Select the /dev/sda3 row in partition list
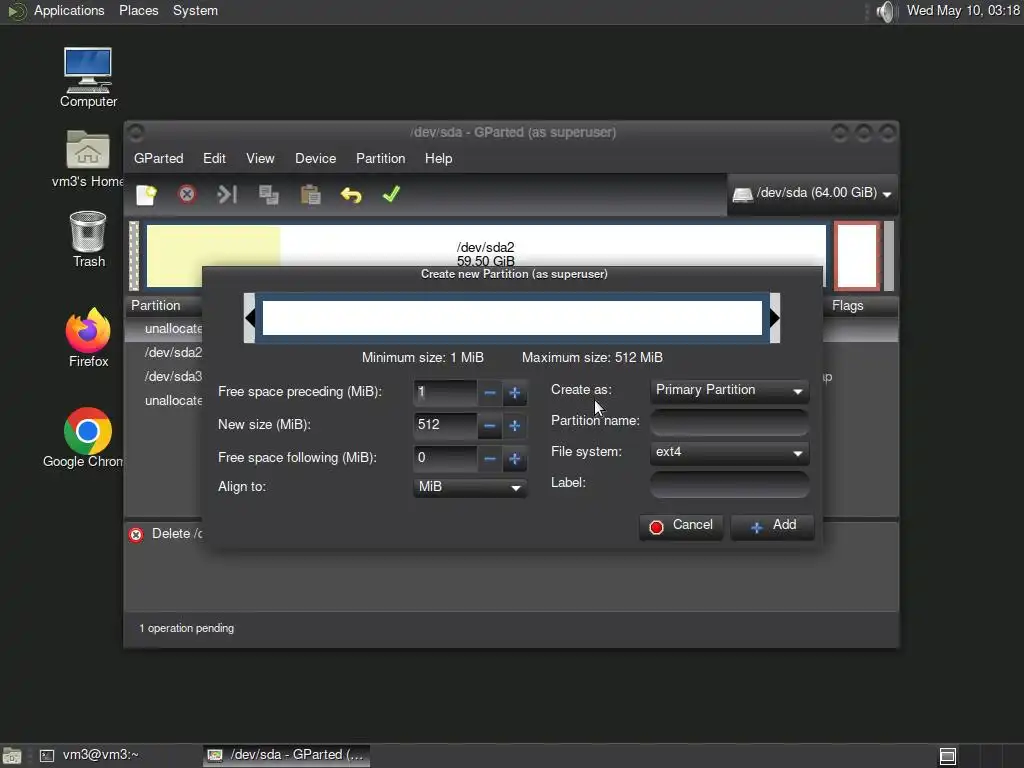 coord(173,377)
